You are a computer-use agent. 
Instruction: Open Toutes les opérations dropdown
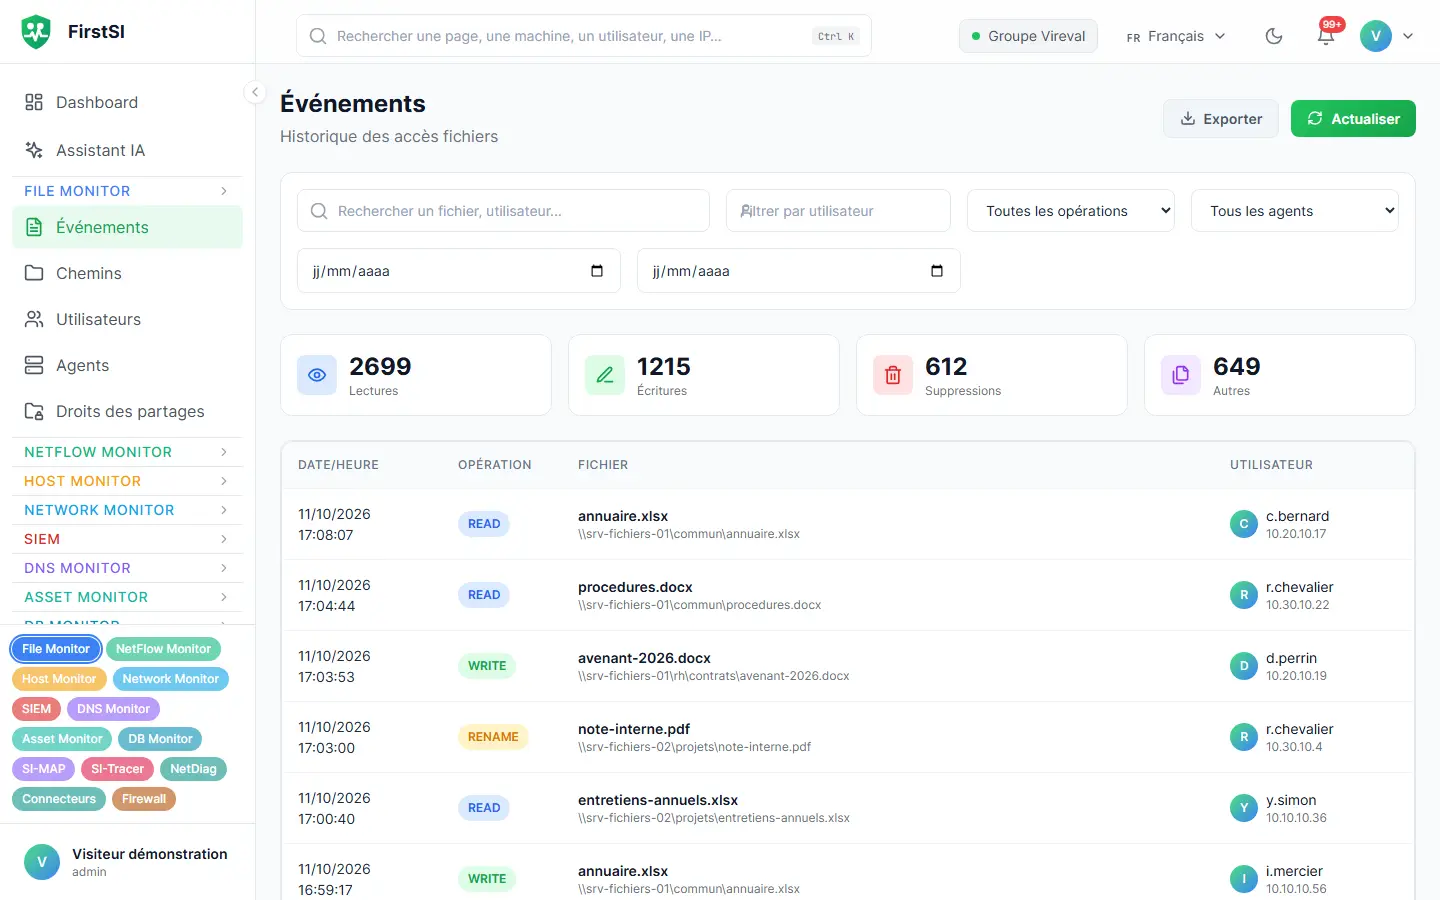tap(1071, 211)
